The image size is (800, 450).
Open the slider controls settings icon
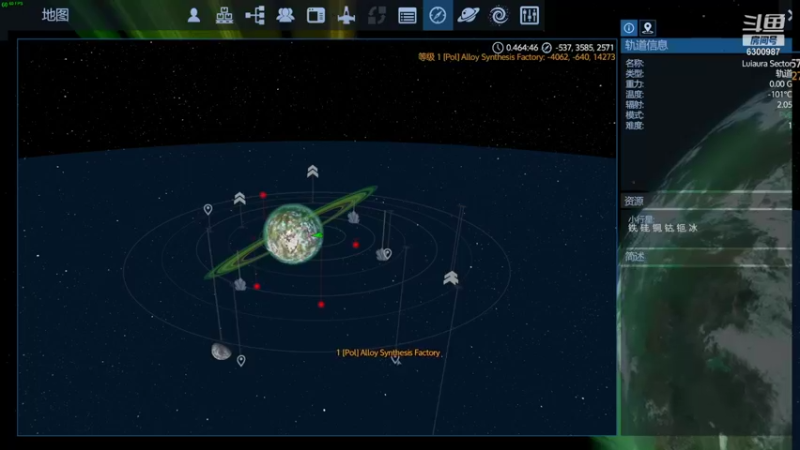pos(529,15)
